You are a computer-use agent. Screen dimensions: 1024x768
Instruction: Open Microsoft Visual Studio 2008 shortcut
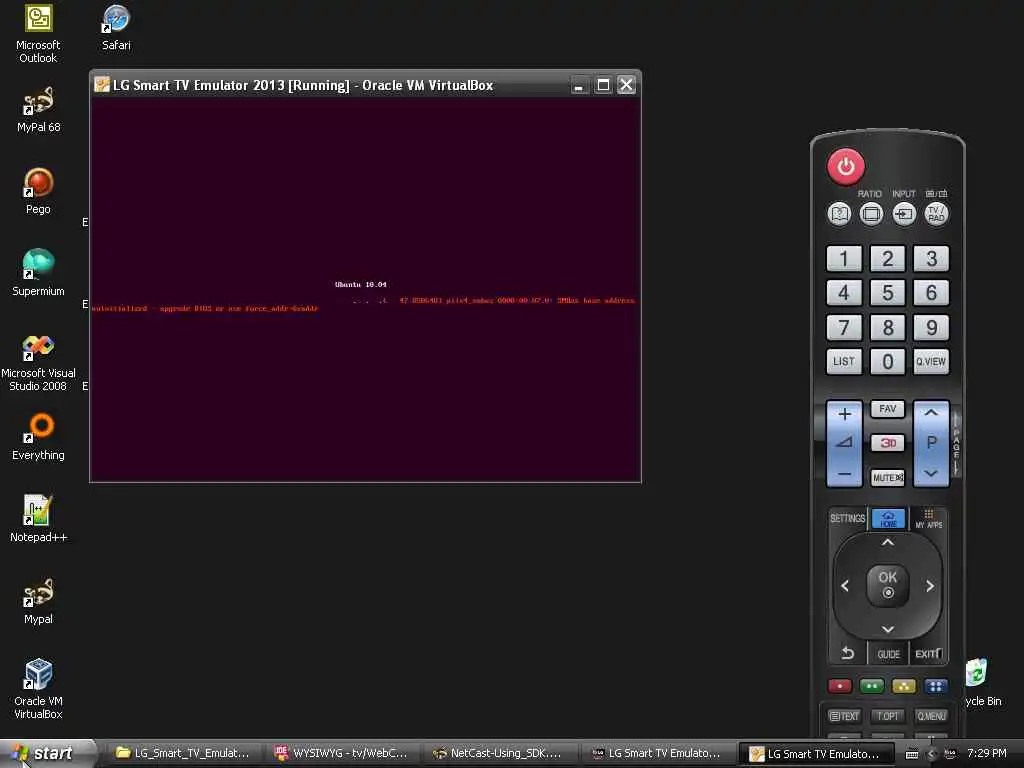38,362
